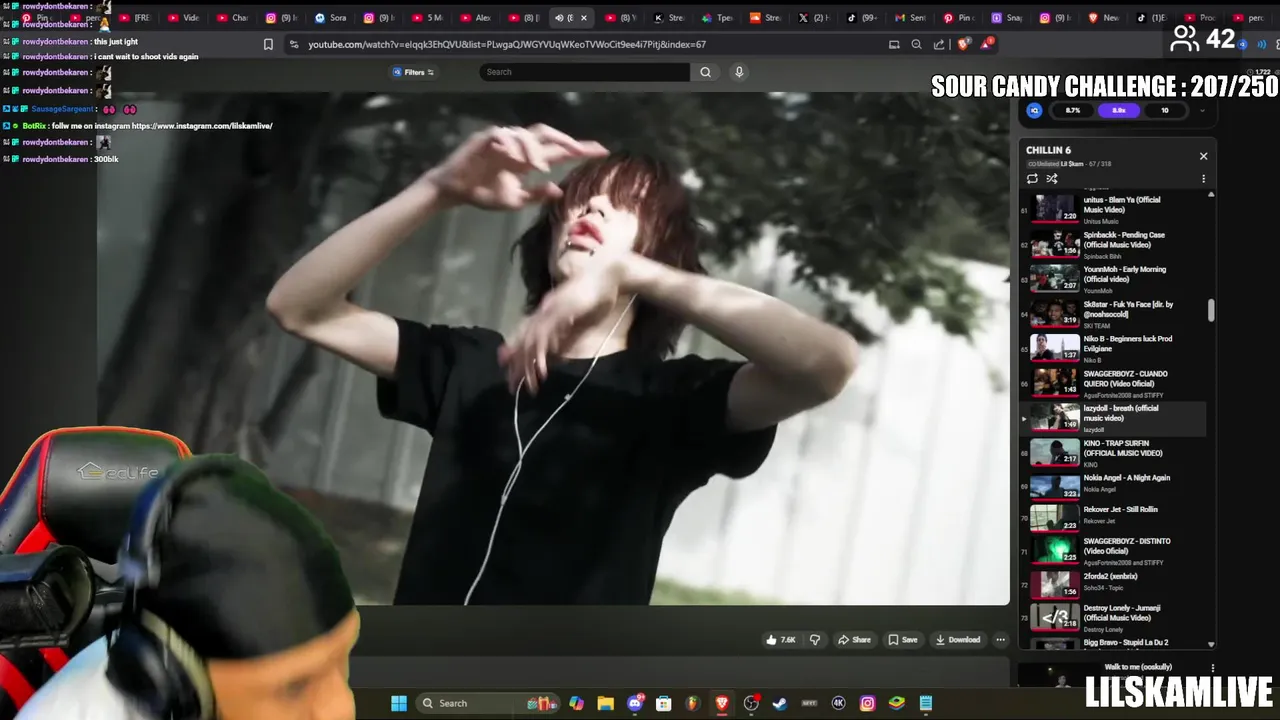Open BlueStacks from the taskbar

896,703
